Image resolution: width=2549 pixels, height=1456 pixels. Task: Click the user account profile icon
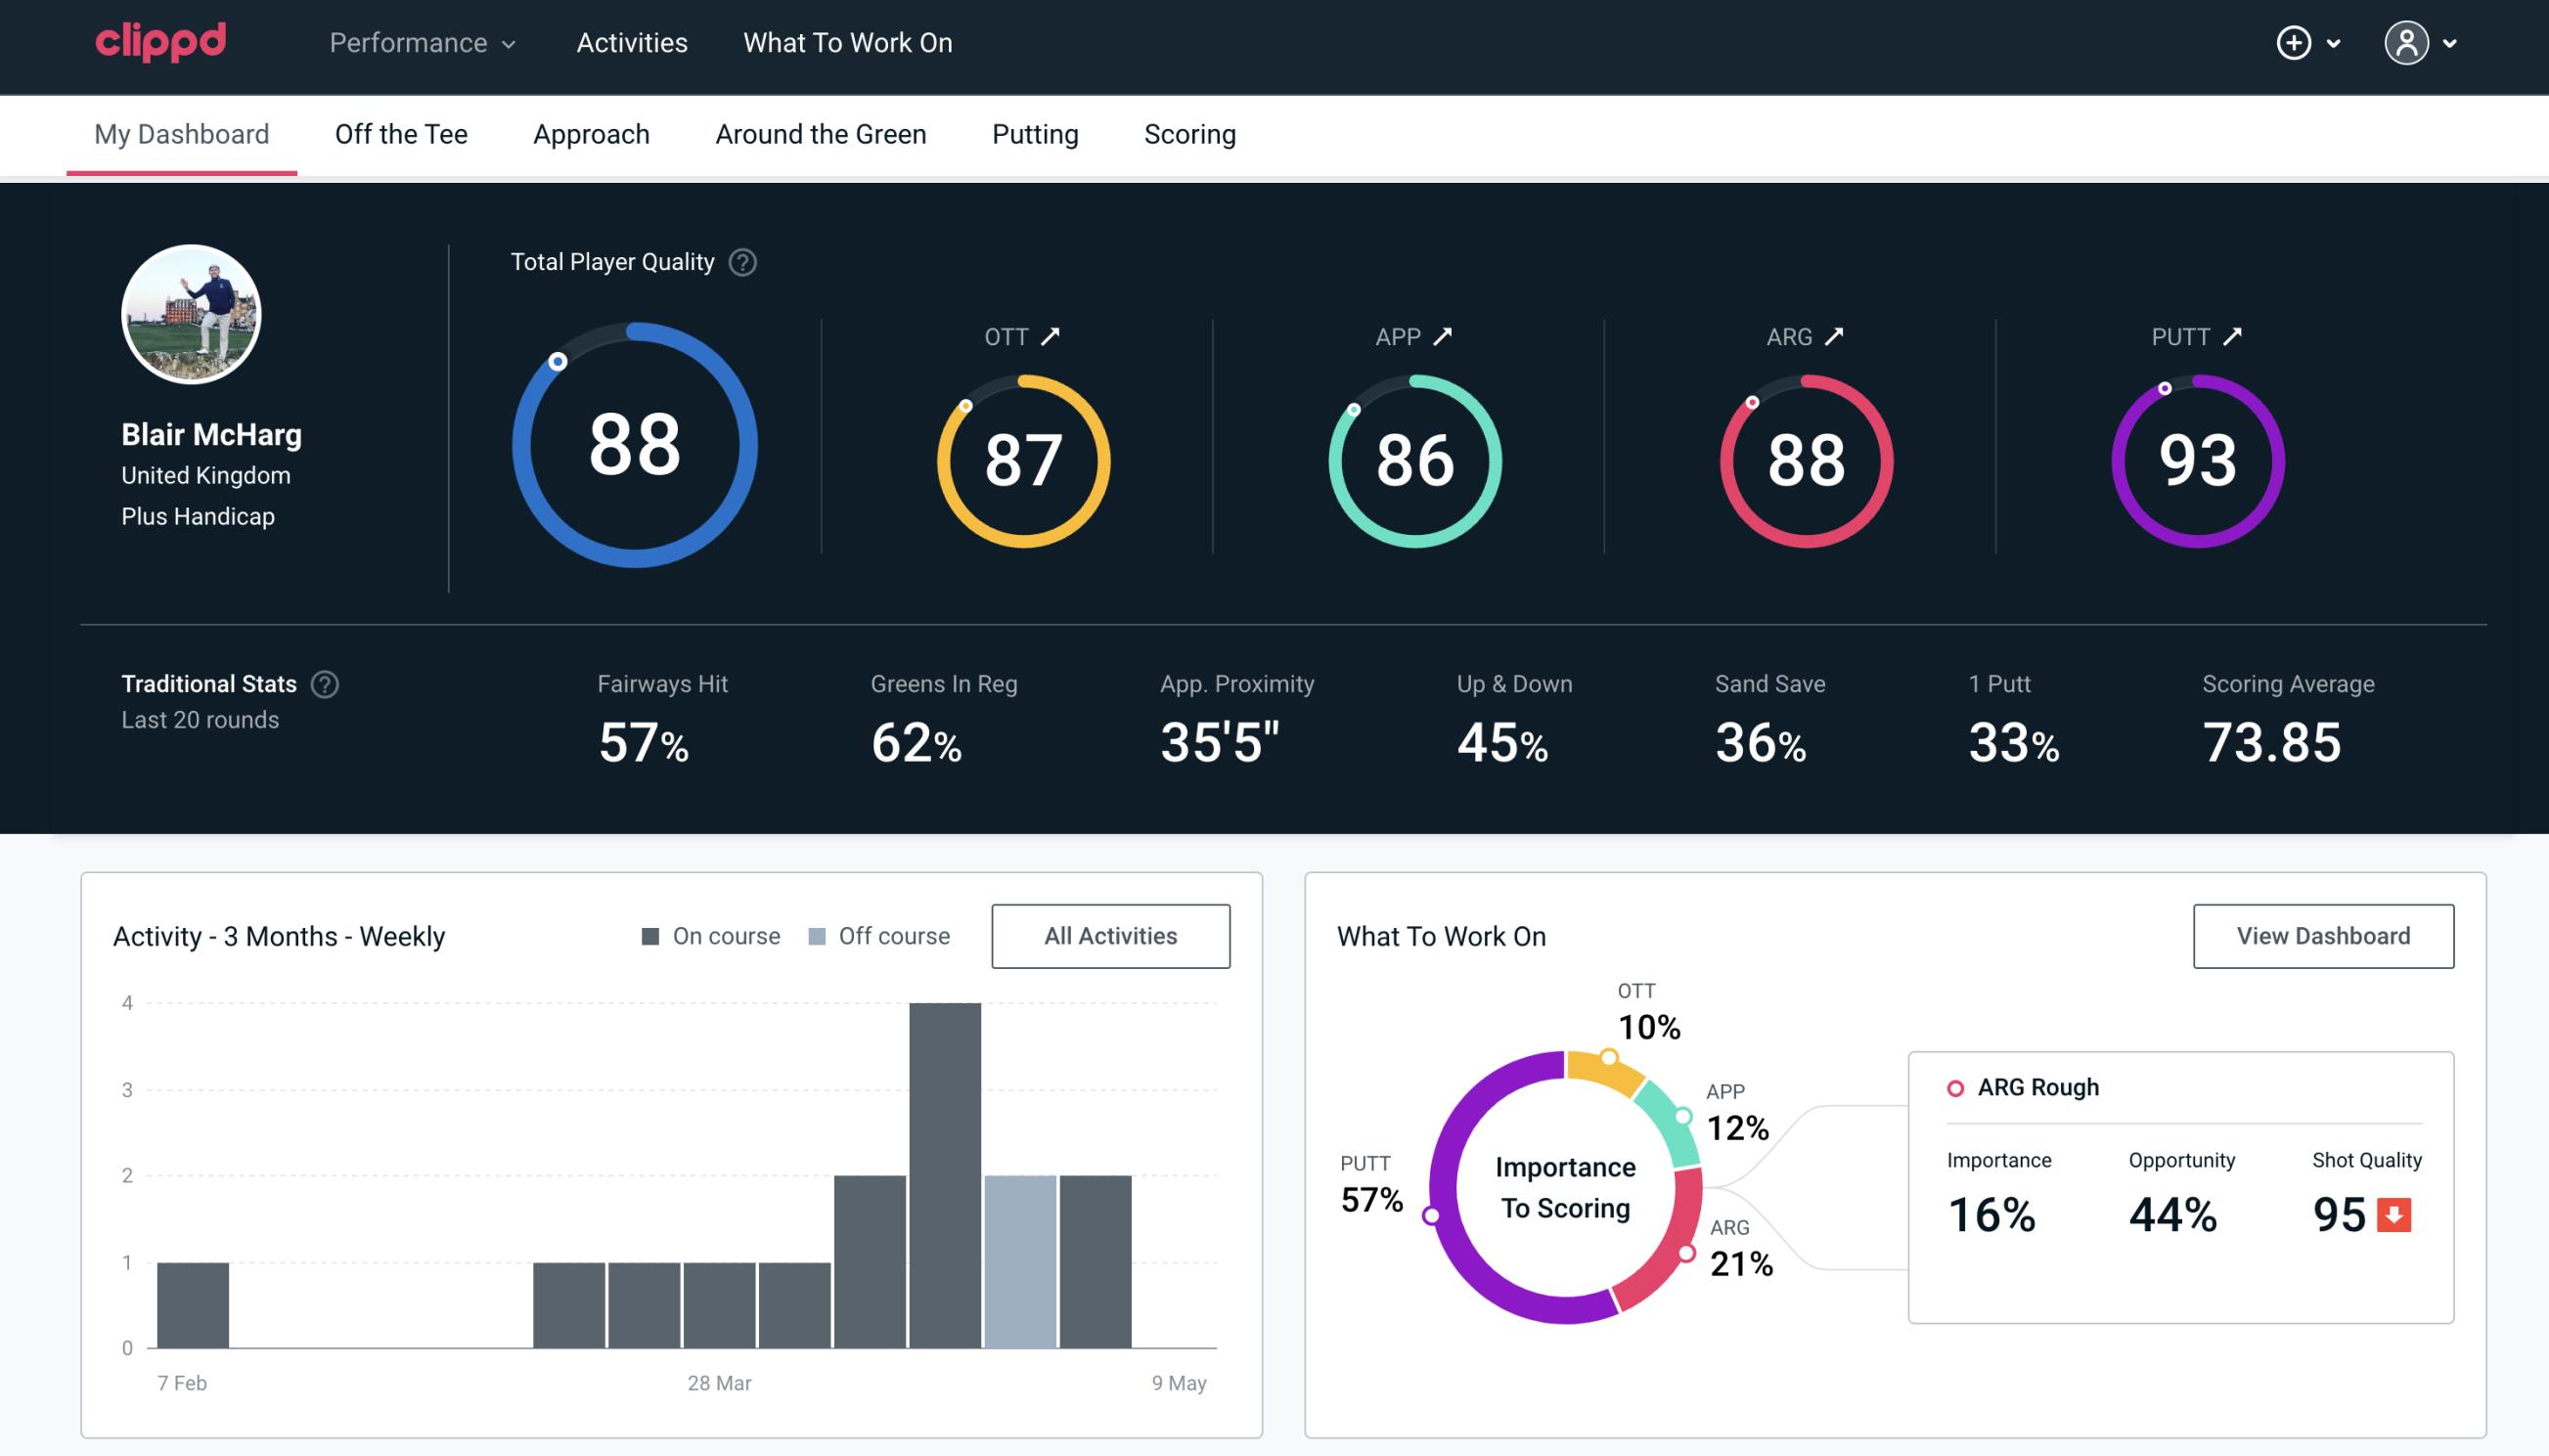[2407, 44]
